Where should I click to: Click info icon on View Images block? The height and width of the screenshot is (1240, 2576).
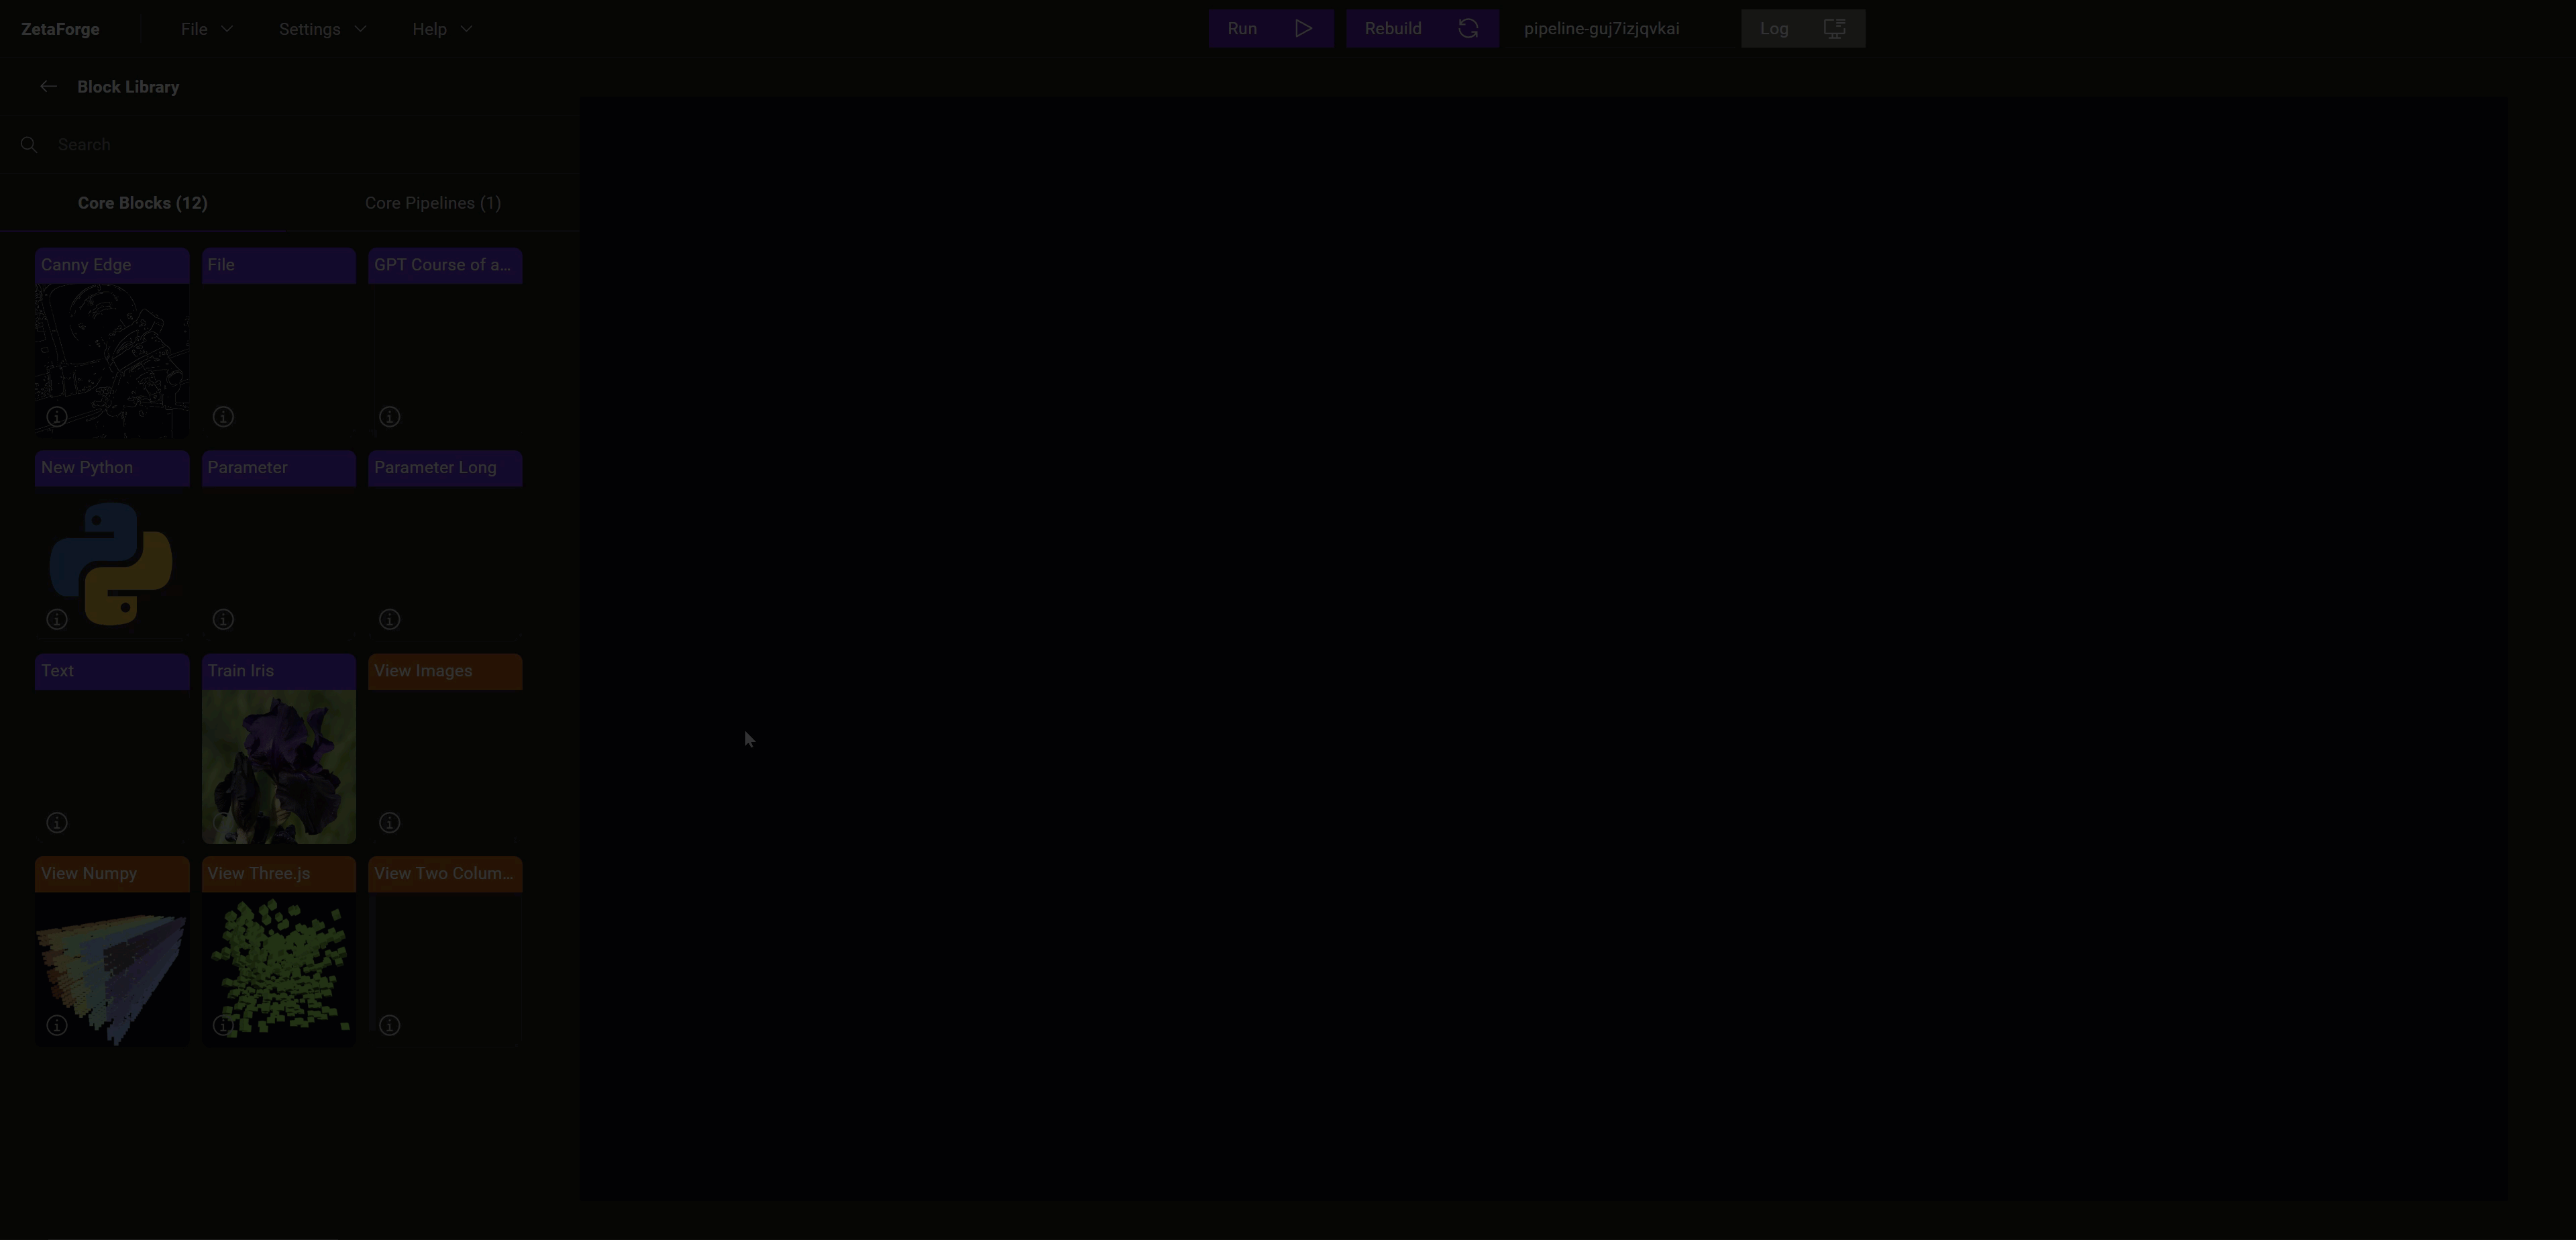pos(389,823)
